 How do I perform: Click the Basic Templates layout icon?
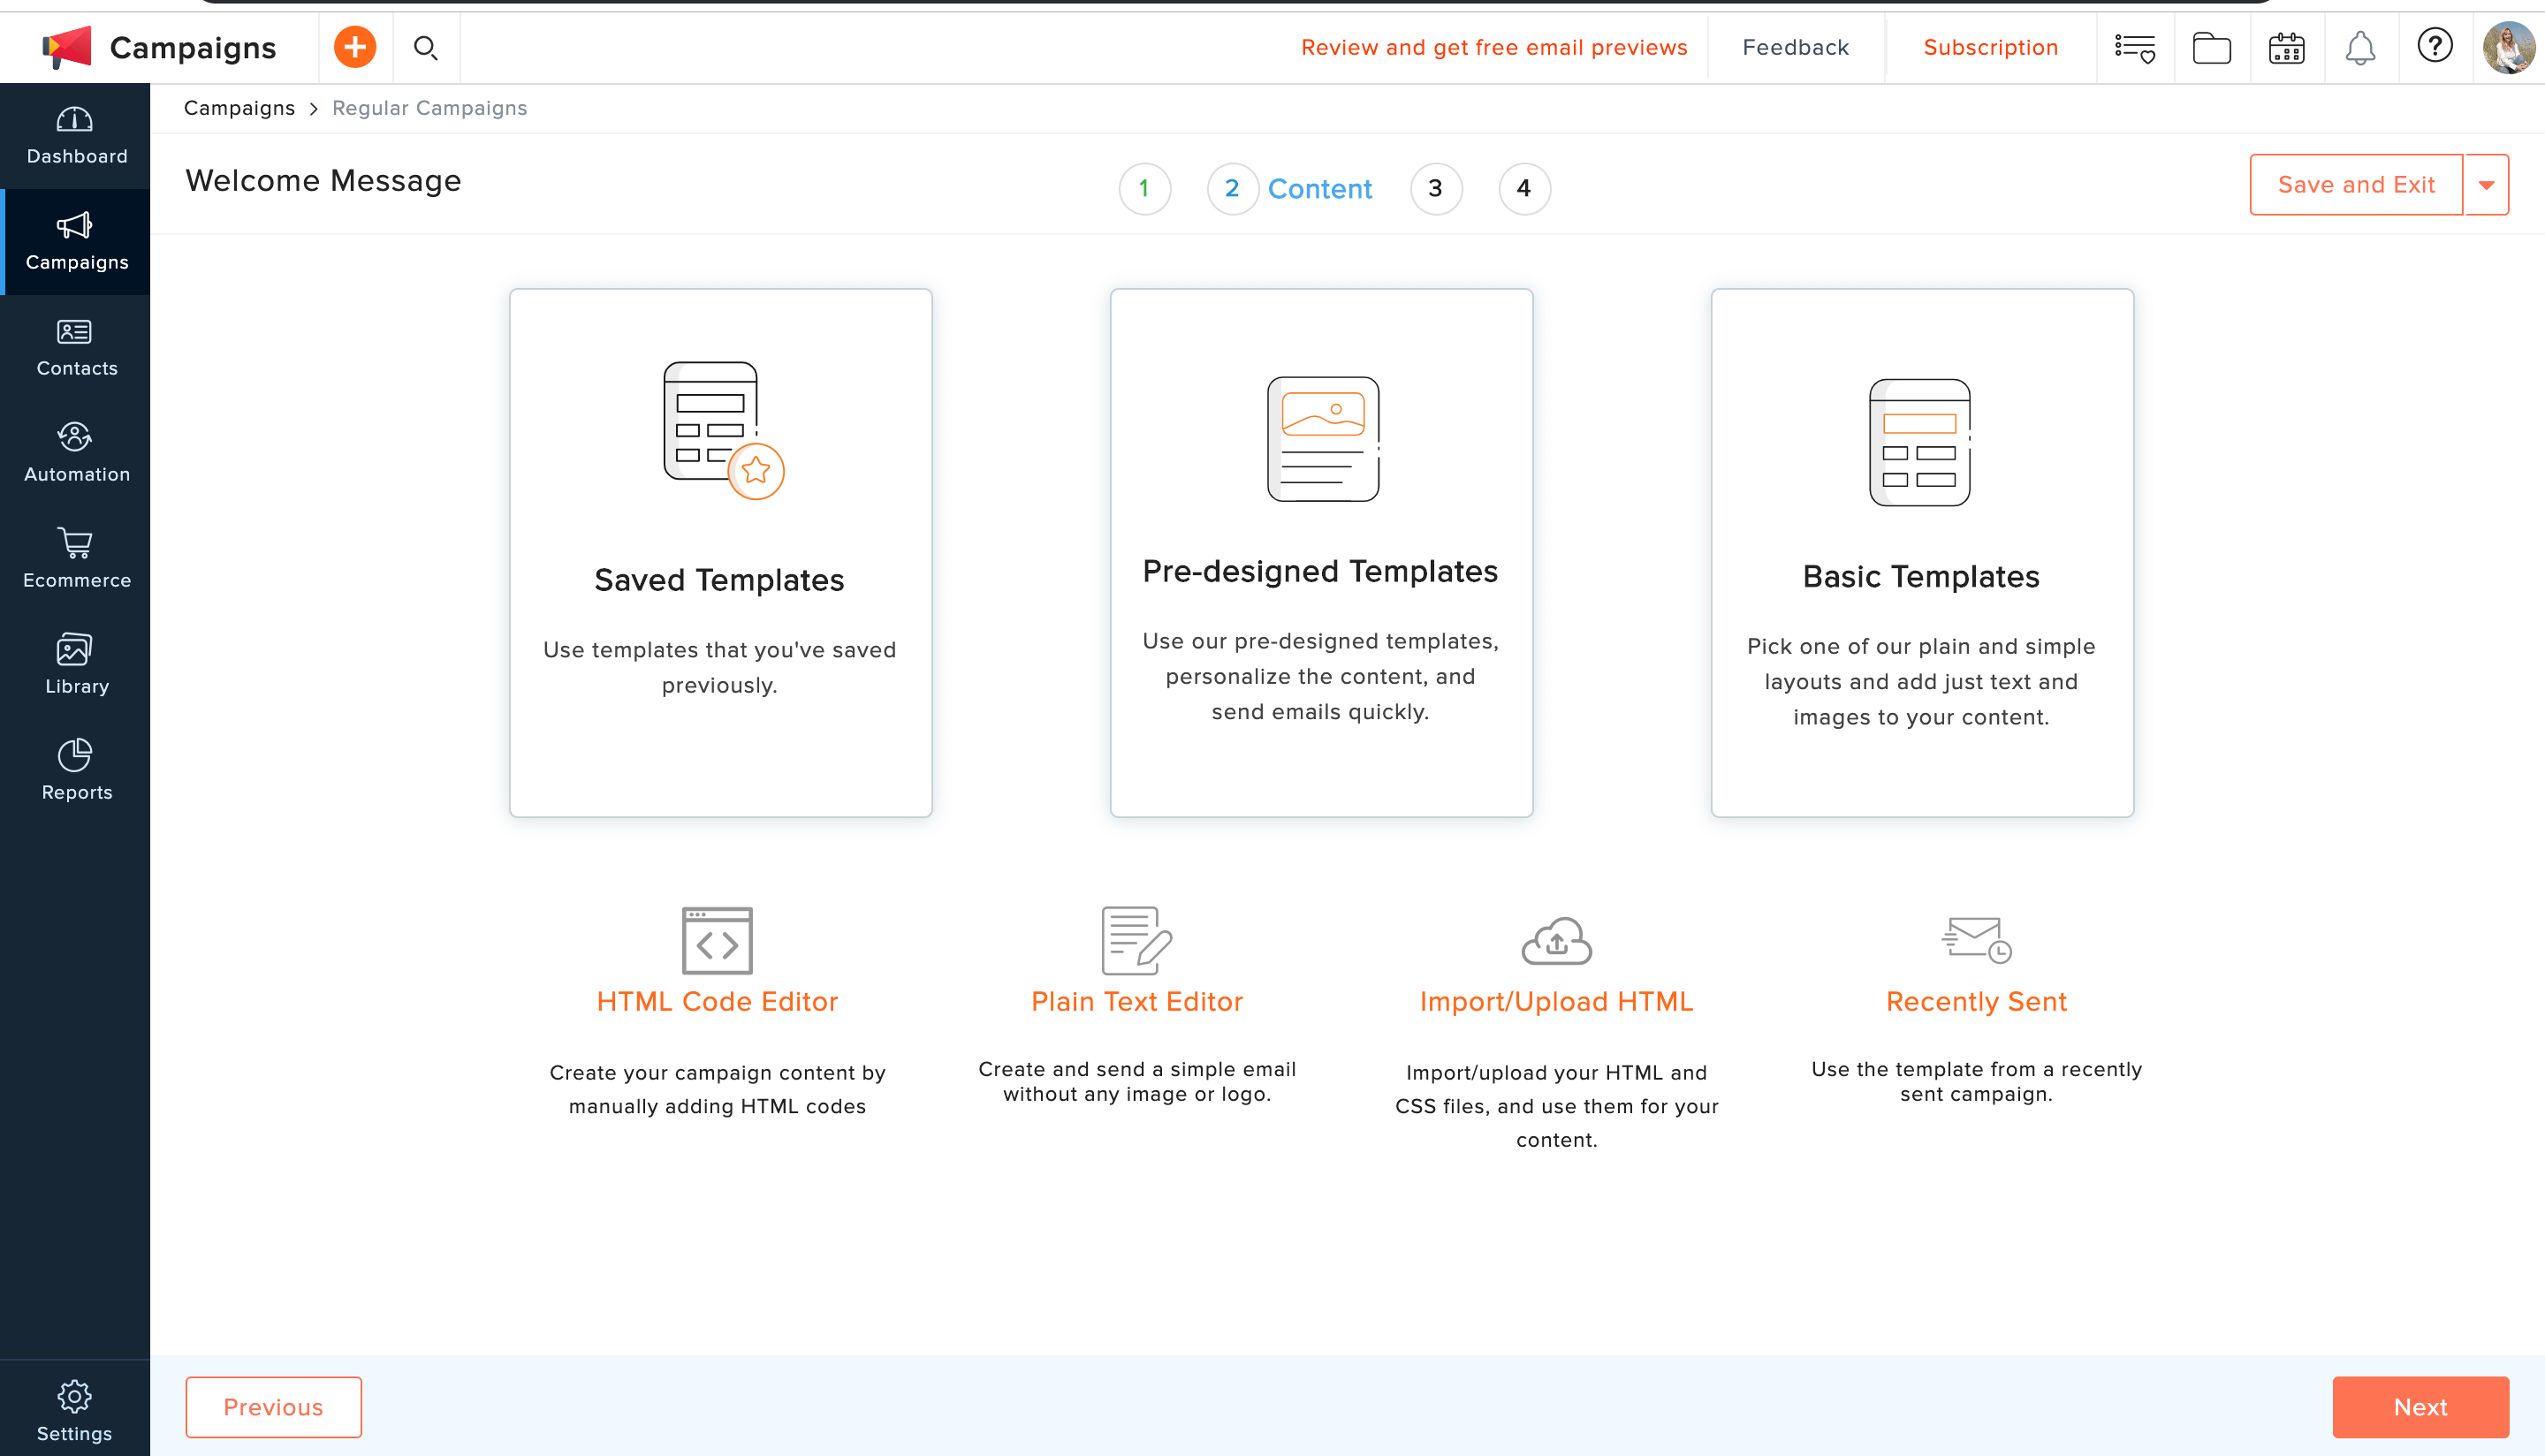pyautogui.click(x=1920, y=442)
